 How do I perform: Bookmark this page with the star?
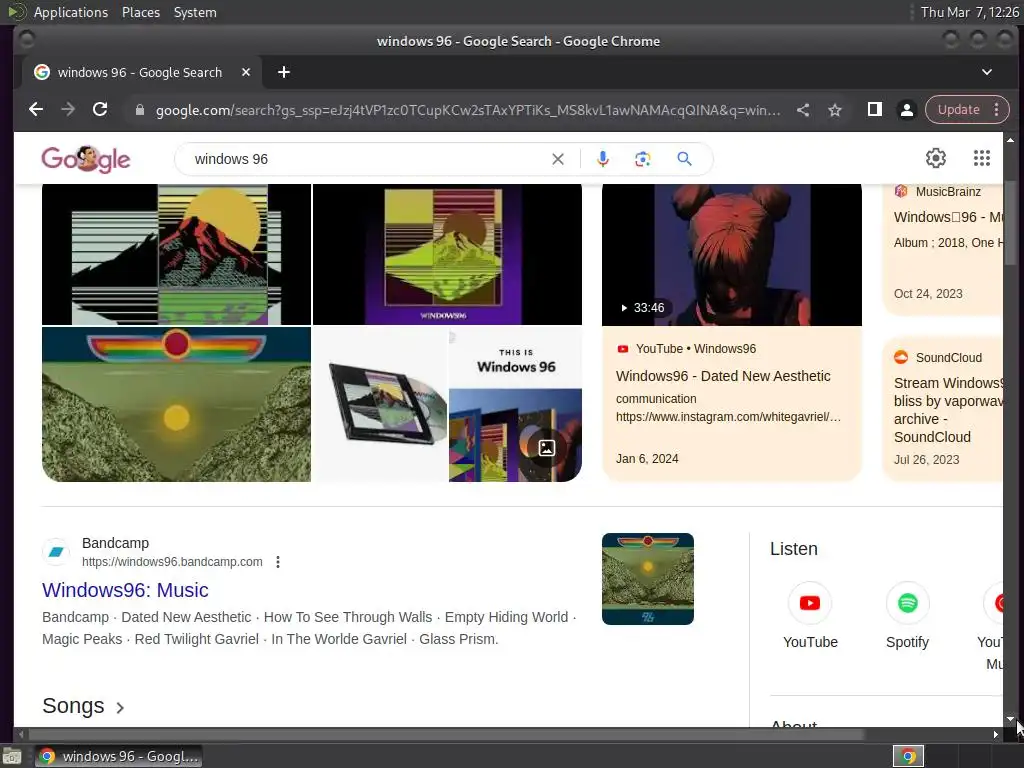pyautogui.click(x=835, y=110)
